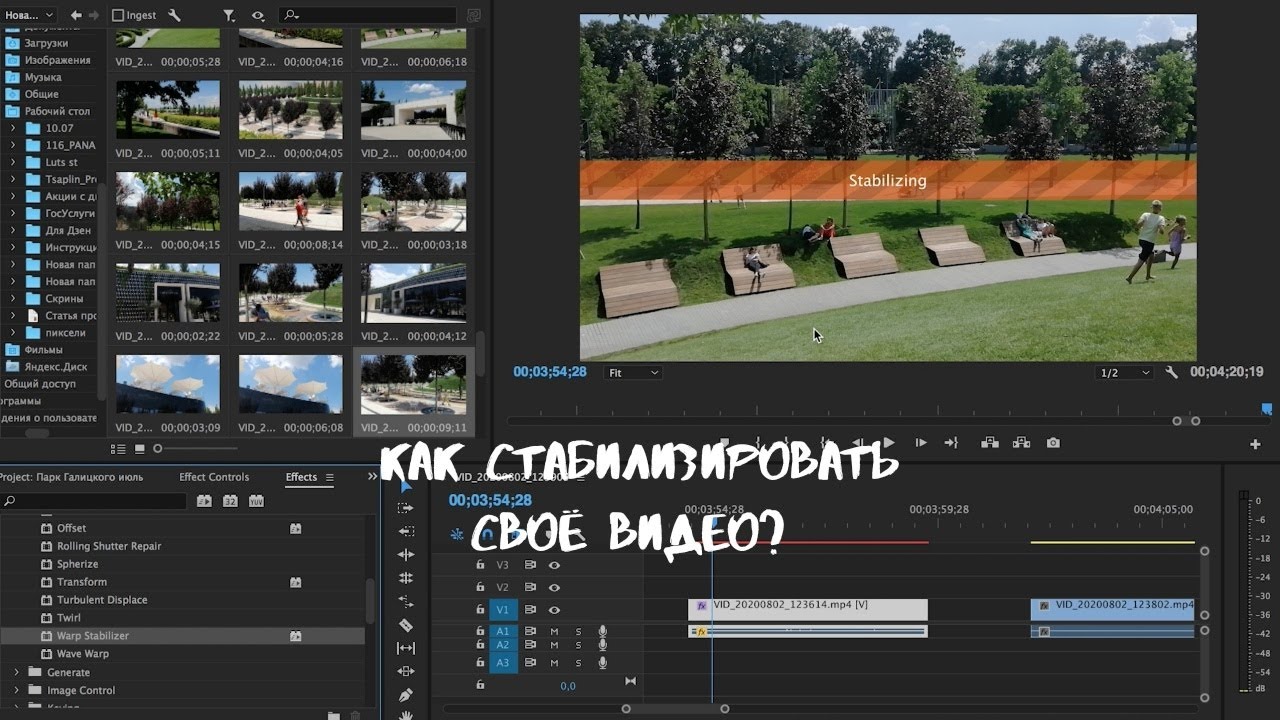Image resolution: width=1280 pixels, height=720 pixels.
Task: Filter effects by YUV badge
Action: click(256, 501)
